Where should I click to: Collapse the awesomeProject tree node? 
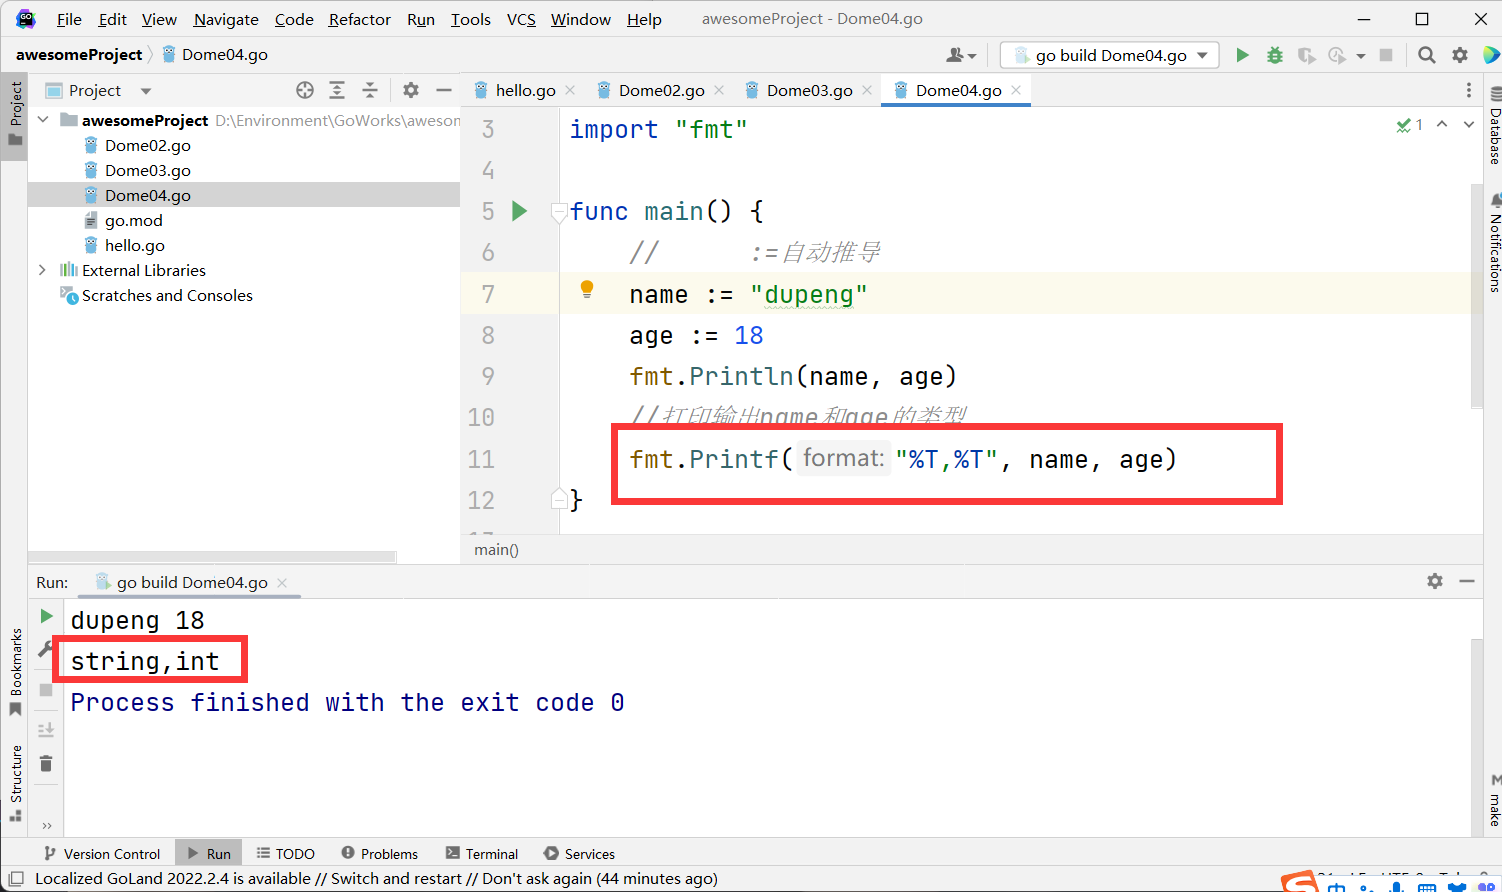point(42,120)
